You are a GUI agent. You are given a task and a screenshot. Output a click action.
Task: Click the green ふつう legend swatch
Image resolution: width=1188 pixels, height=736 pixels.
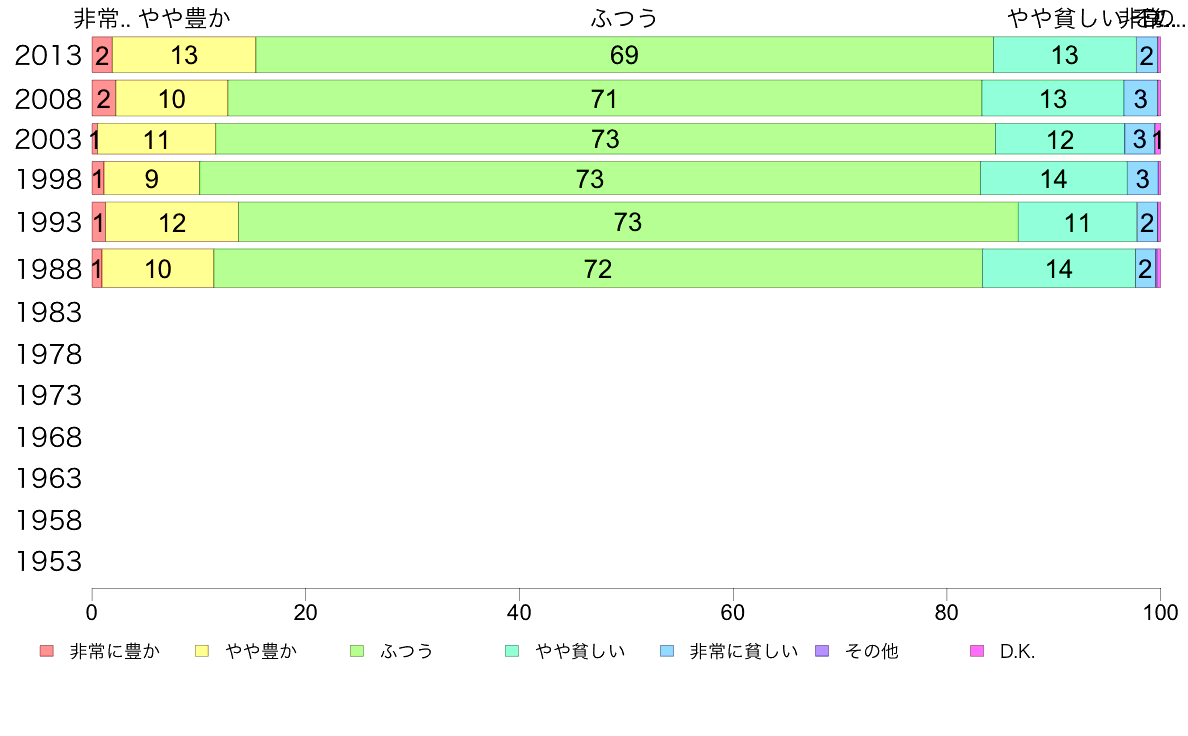point(357,651)
